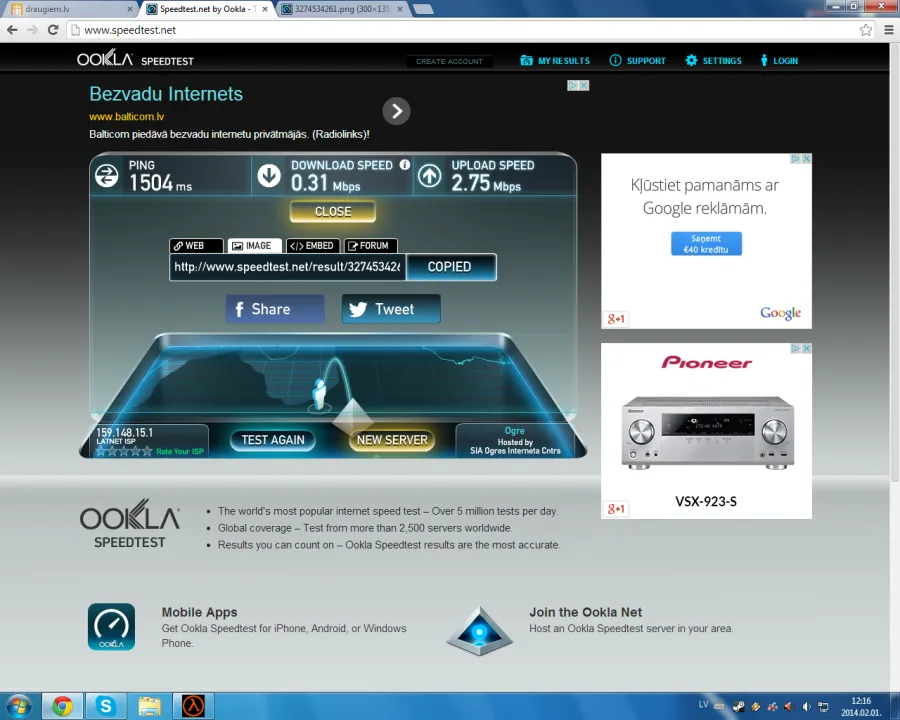The height and width of the screenshot is (720, 900).
Task: Open My Results
Action: [x=555, y=61]
